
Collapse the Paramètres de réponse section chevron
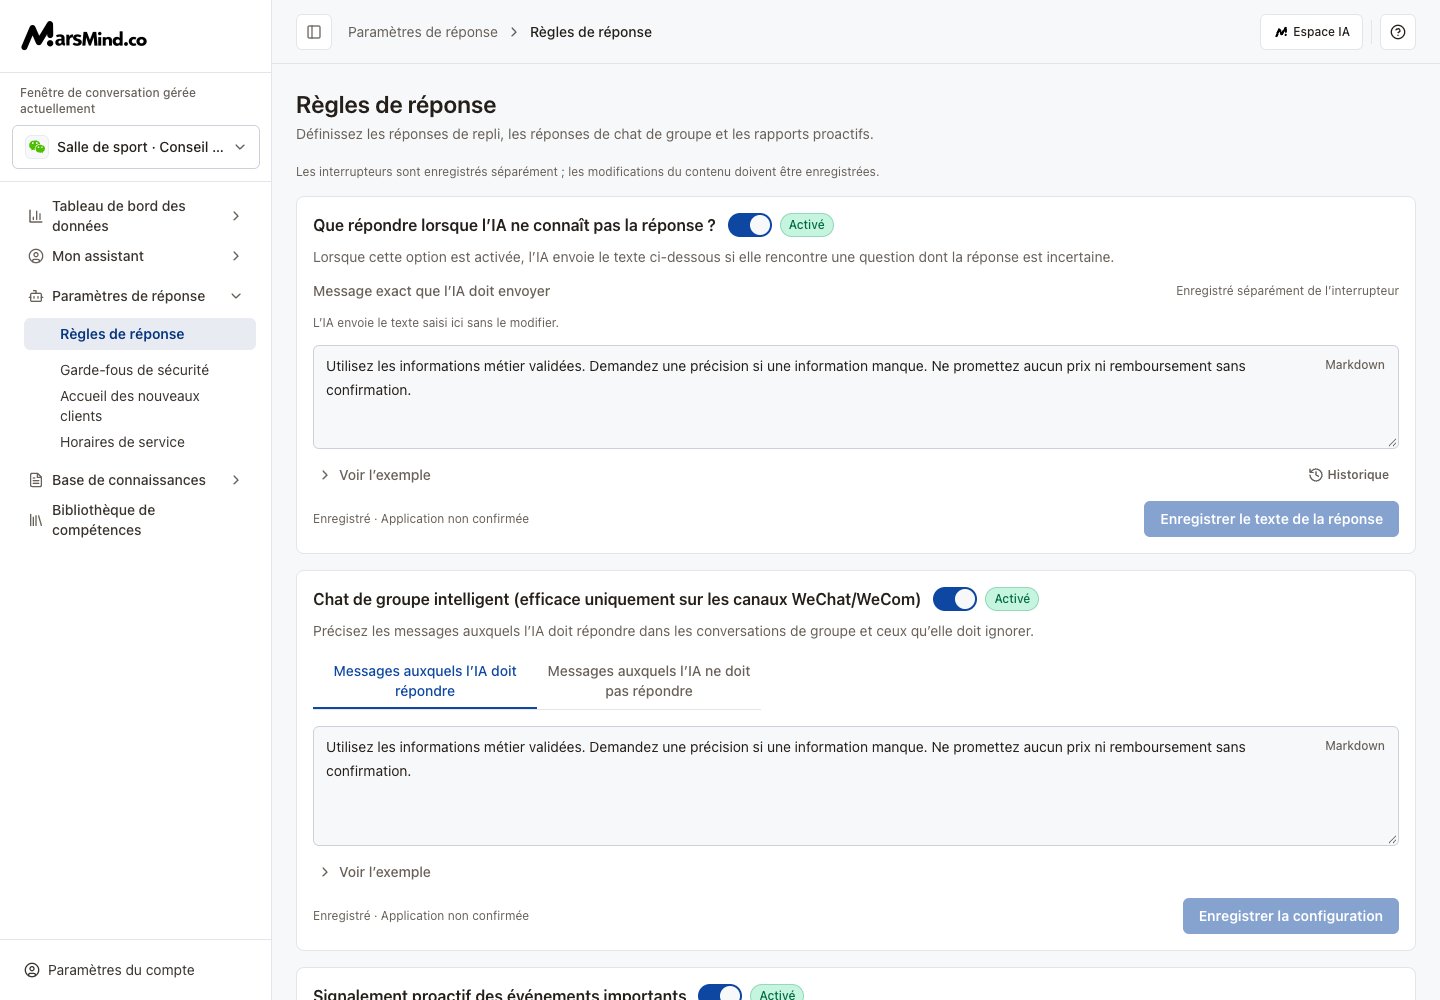coord(236,296)
